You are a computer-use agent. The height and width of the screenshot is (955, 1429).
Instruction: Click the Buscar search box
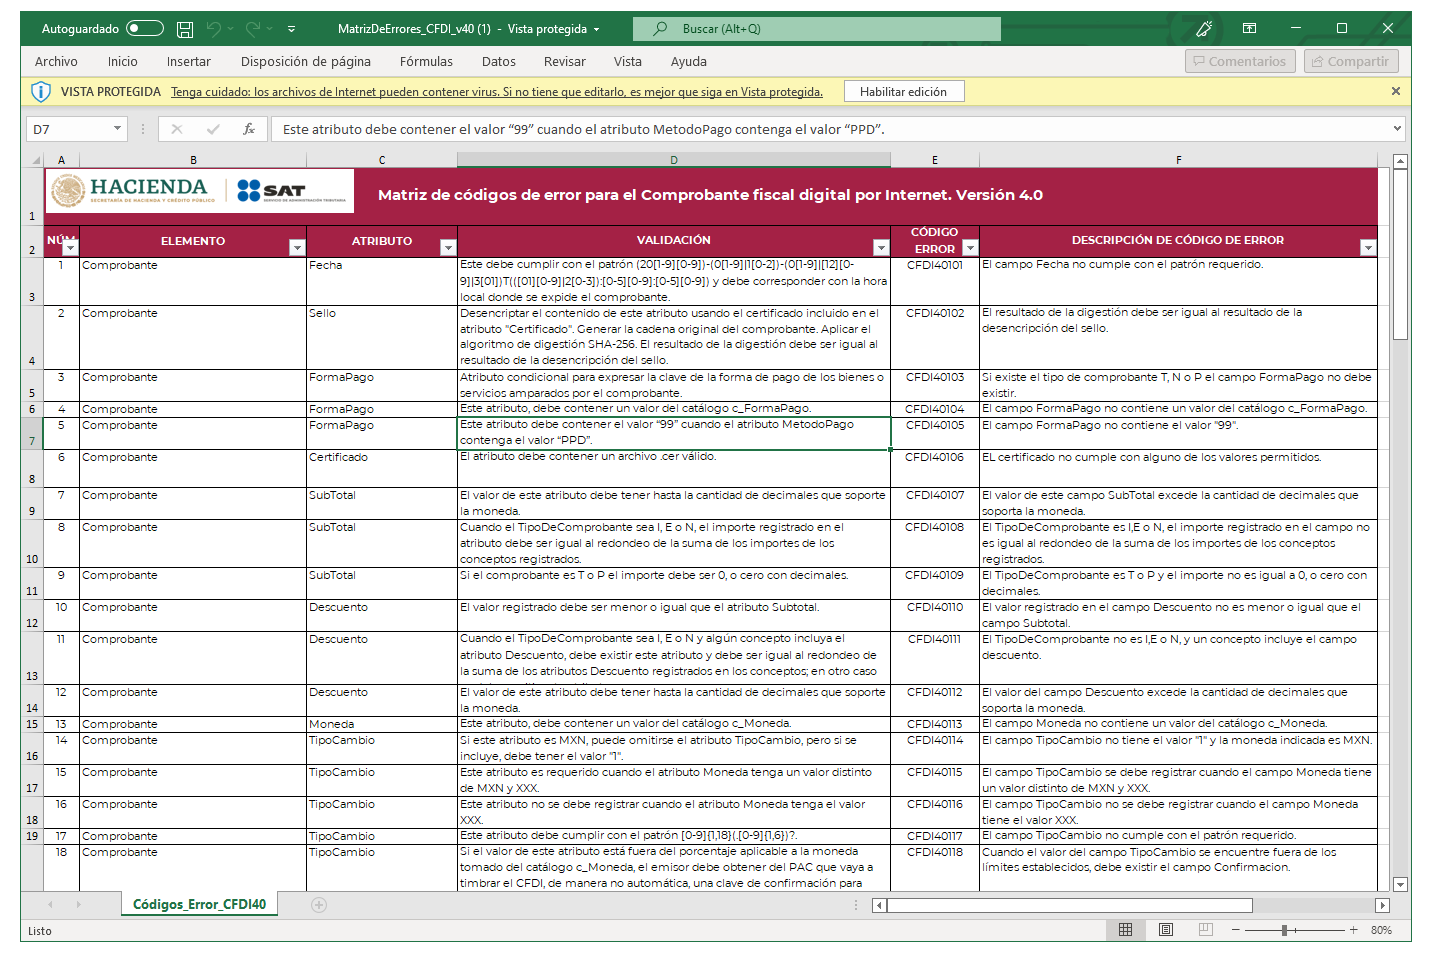tap(817, 29)
